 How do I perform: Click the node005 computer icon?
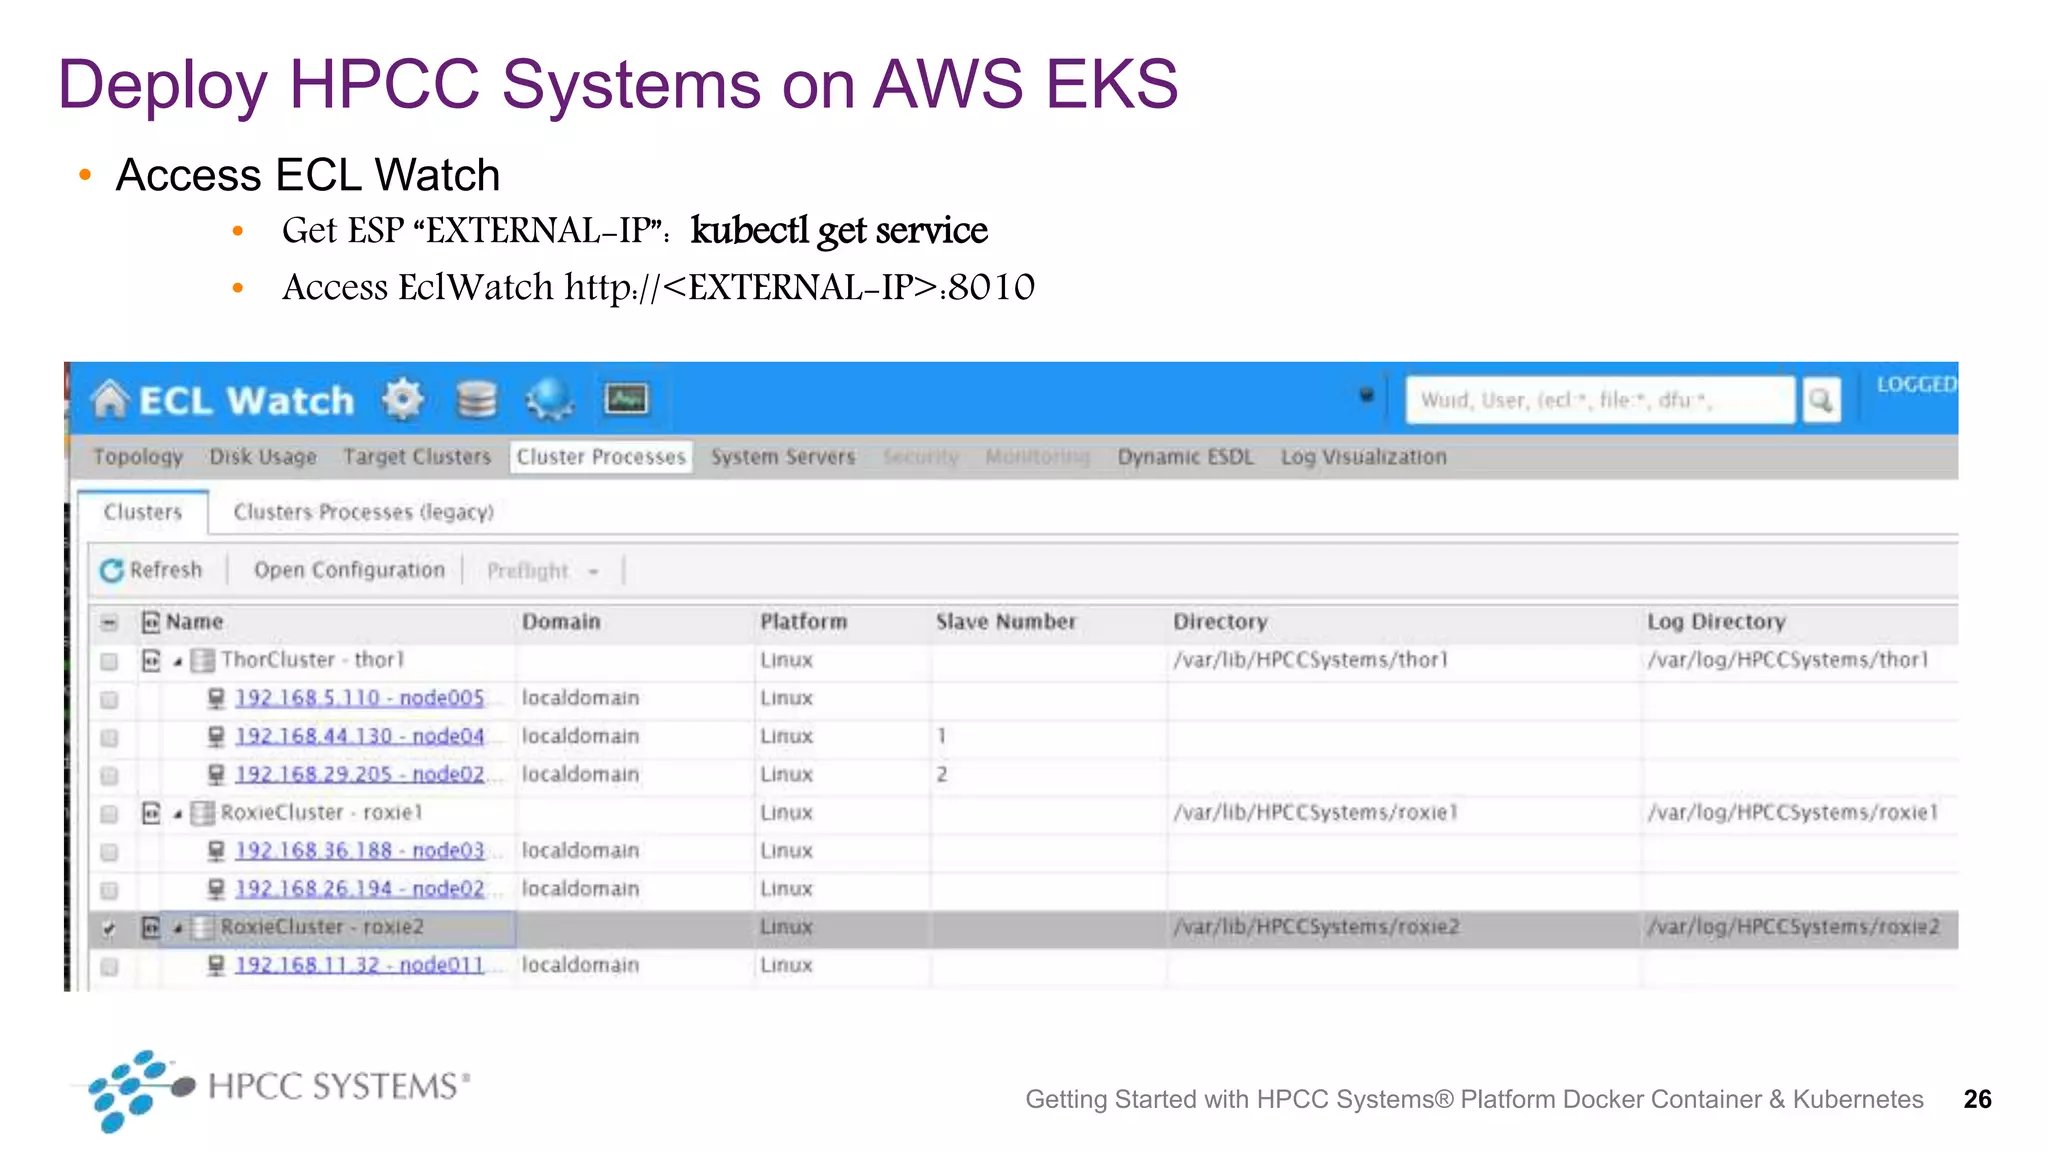point(216,698)
